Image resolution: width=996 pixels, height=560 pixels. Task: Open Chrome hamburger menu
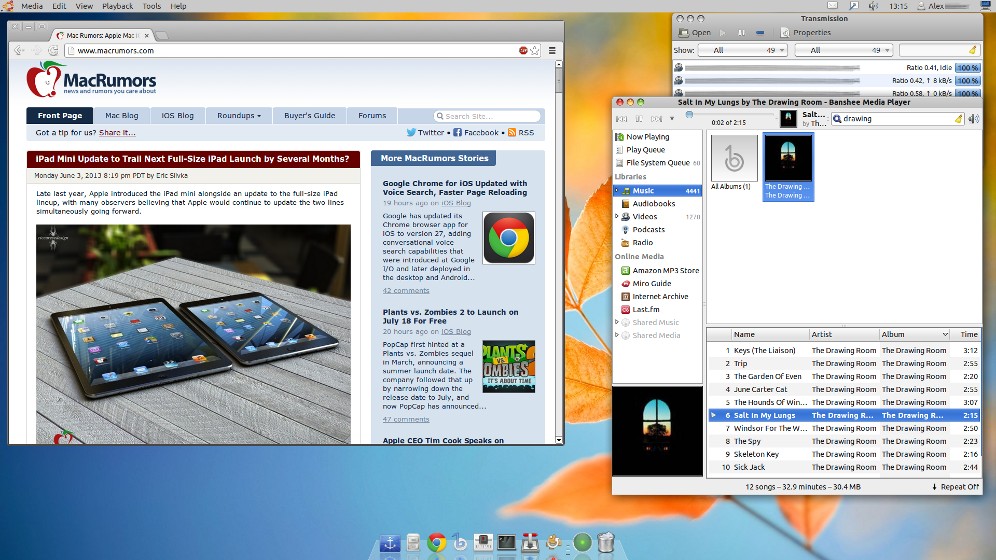[x=552, y=50]
